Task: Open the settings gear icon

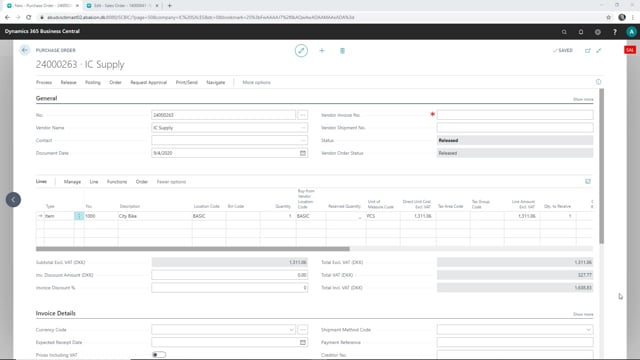Action: click(x=598, y=32)
